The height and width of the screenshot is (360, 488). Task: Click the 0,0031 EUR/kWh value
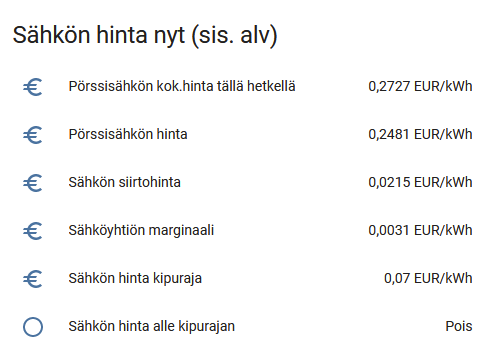click(420, 230)
